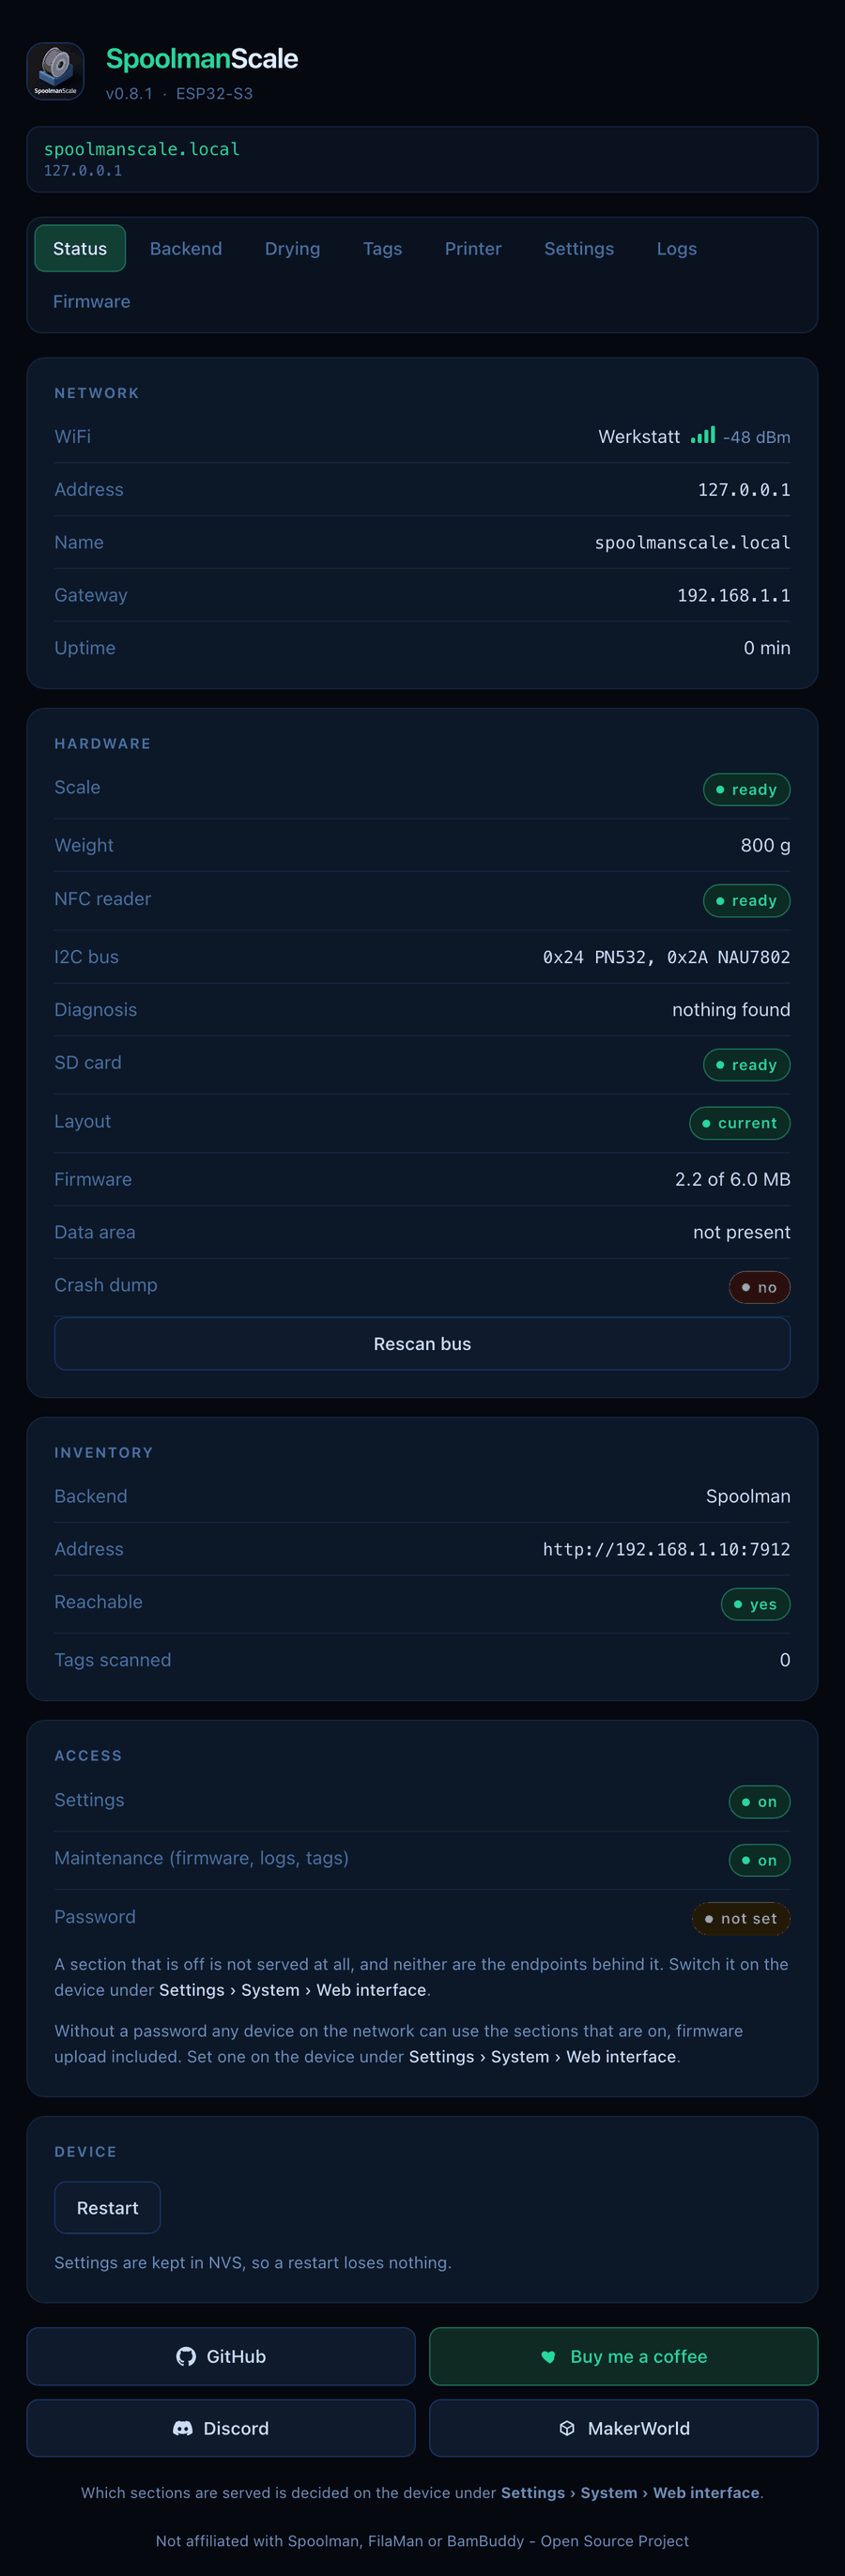Open the GitHub link button
This screenshot has height=2576, width=845.
coord(221,2356)
